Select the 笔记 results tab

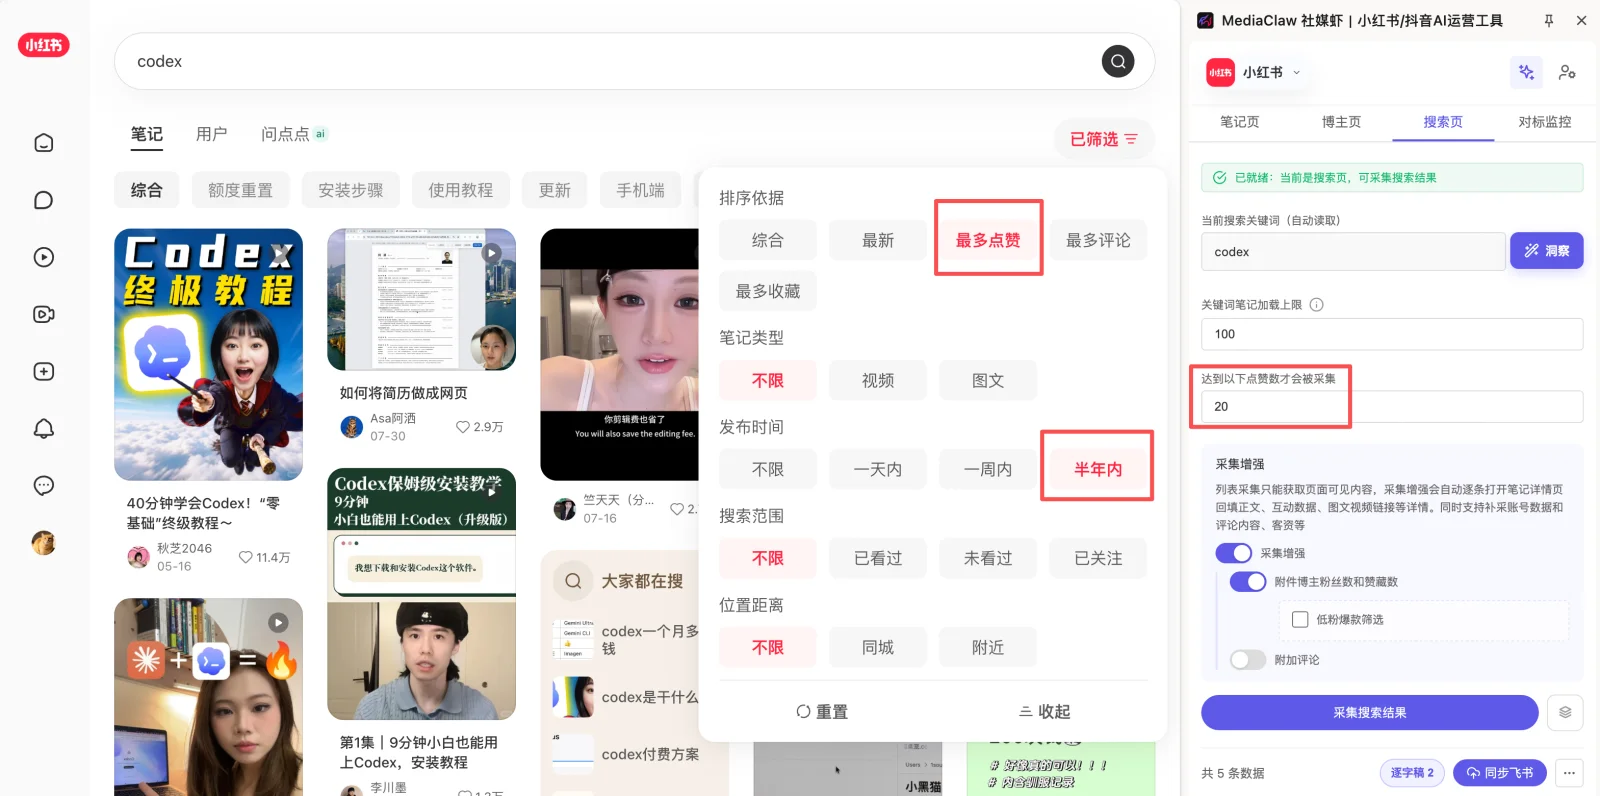147,134
